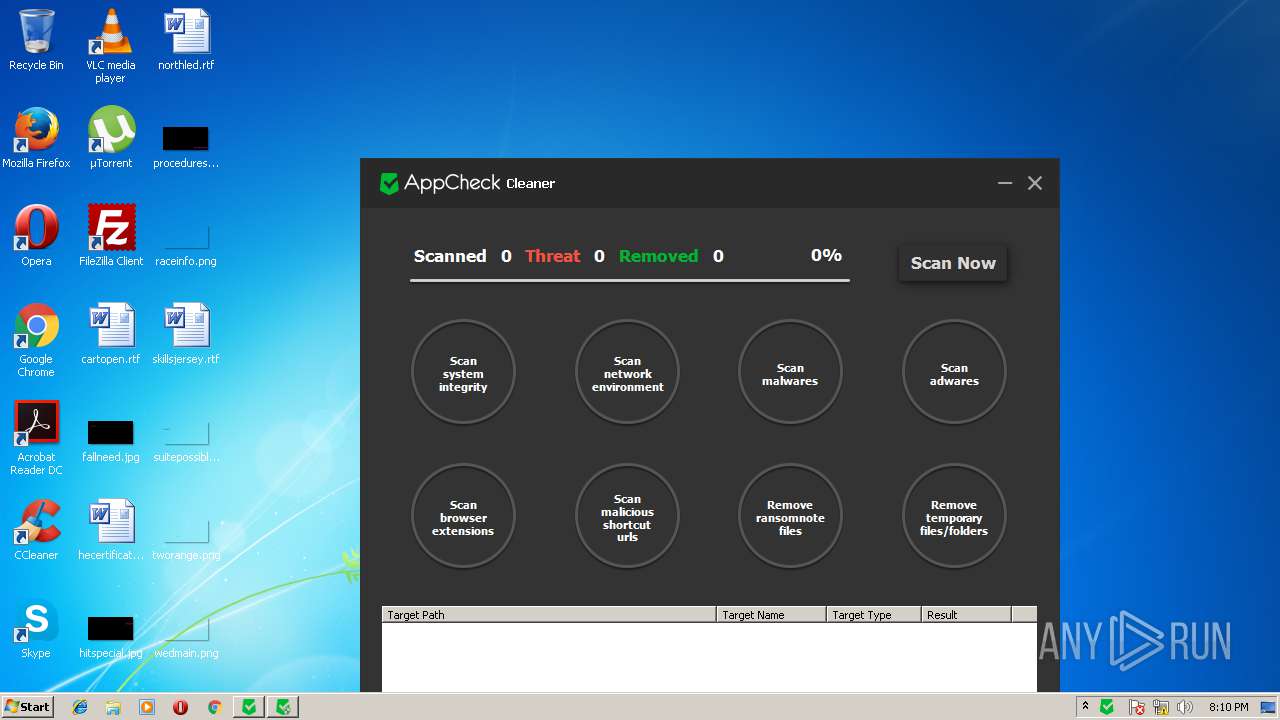Open the Action Center flag tray icon

click(x=1137, y=707)
